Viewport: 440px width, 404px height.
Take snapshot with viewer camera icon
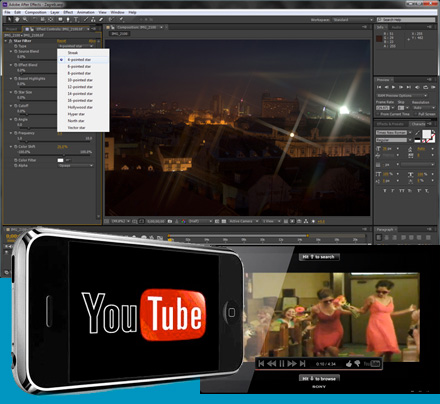(170, 221)
